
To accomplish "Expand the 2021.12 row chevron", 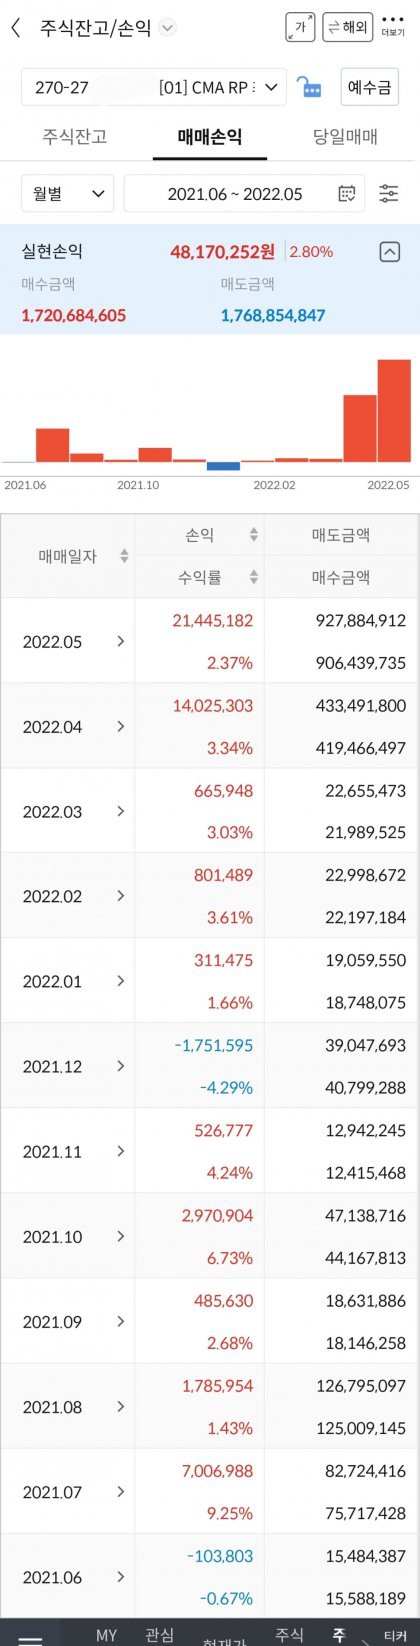I will point(121,1066).
